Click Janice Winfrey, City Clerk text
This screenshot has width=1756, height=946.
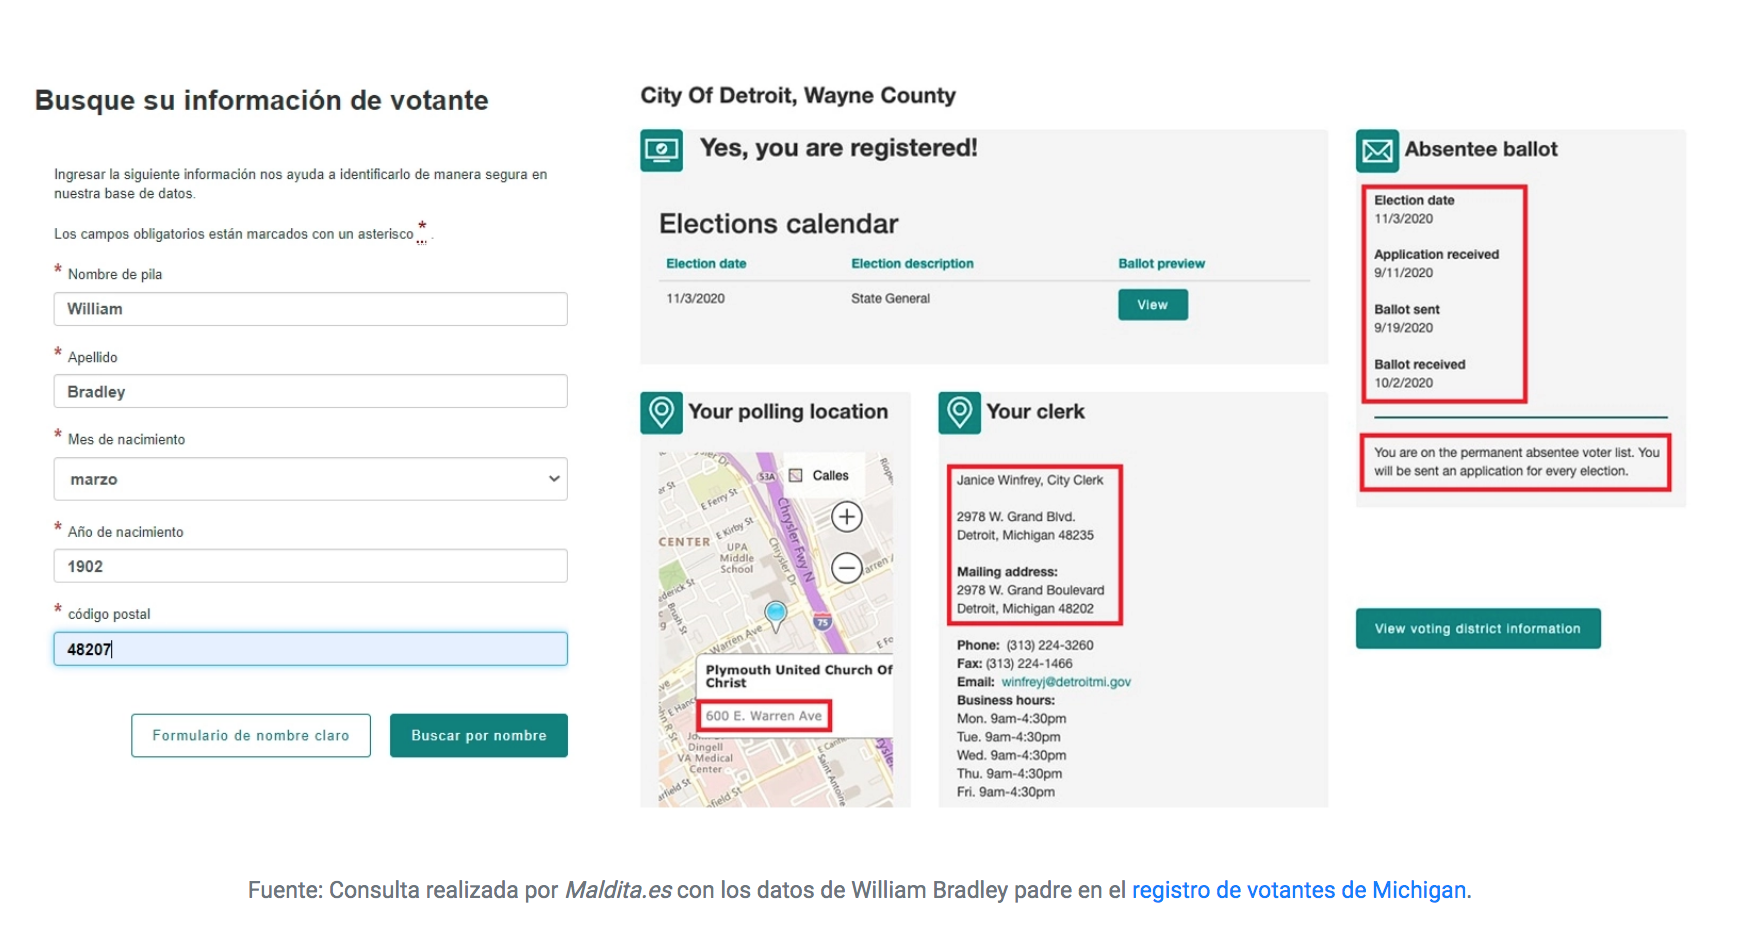[1030, 480]
